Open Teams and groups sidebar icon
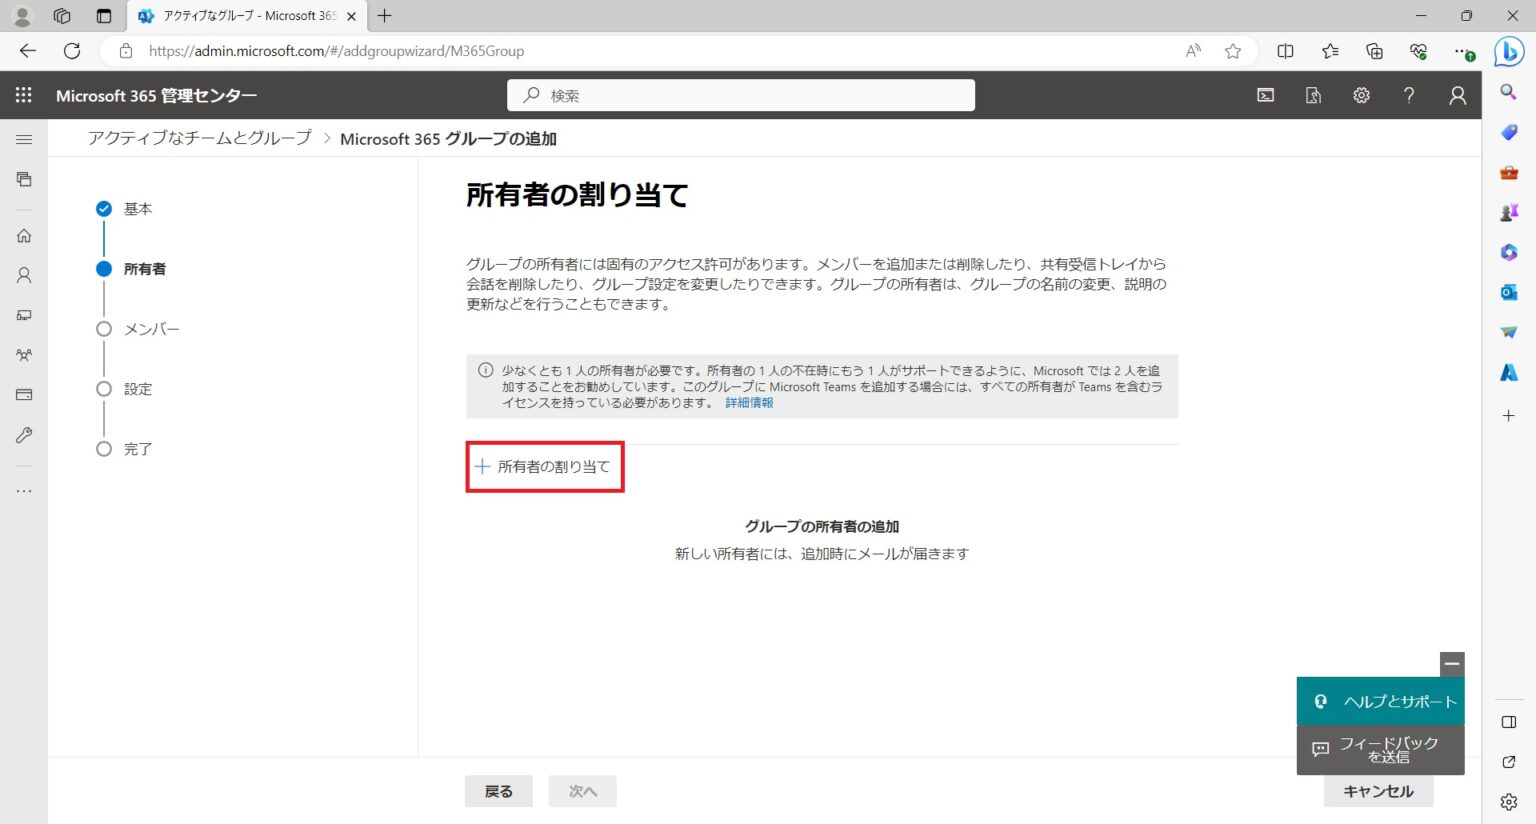 tap(24, 355)
